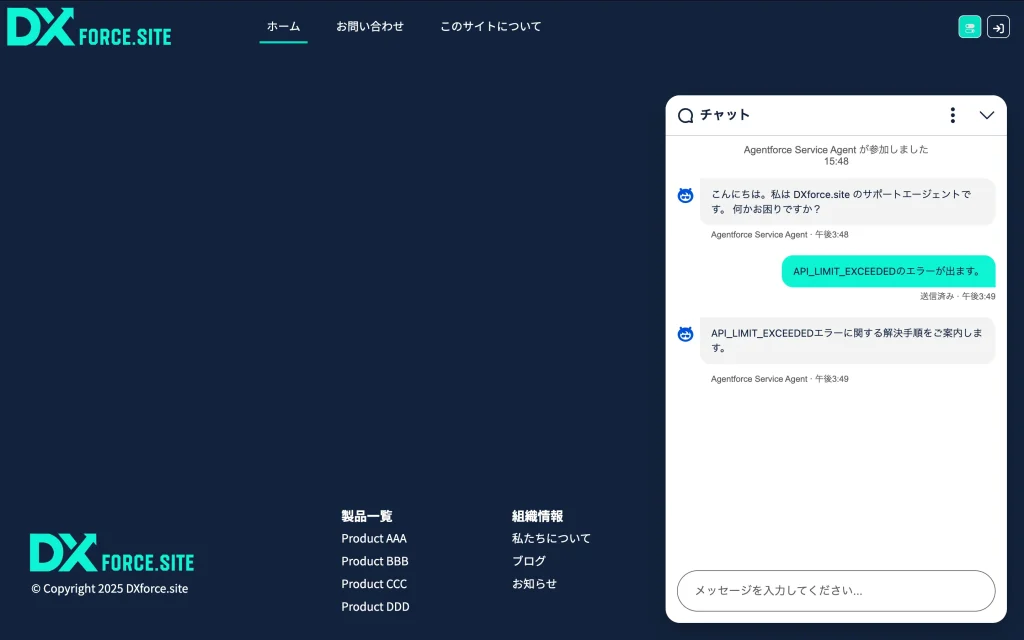The width and height of the screenshot is (1024, 640).
Task: Open the ブログ footer link
Action: (x=529, y=562)
